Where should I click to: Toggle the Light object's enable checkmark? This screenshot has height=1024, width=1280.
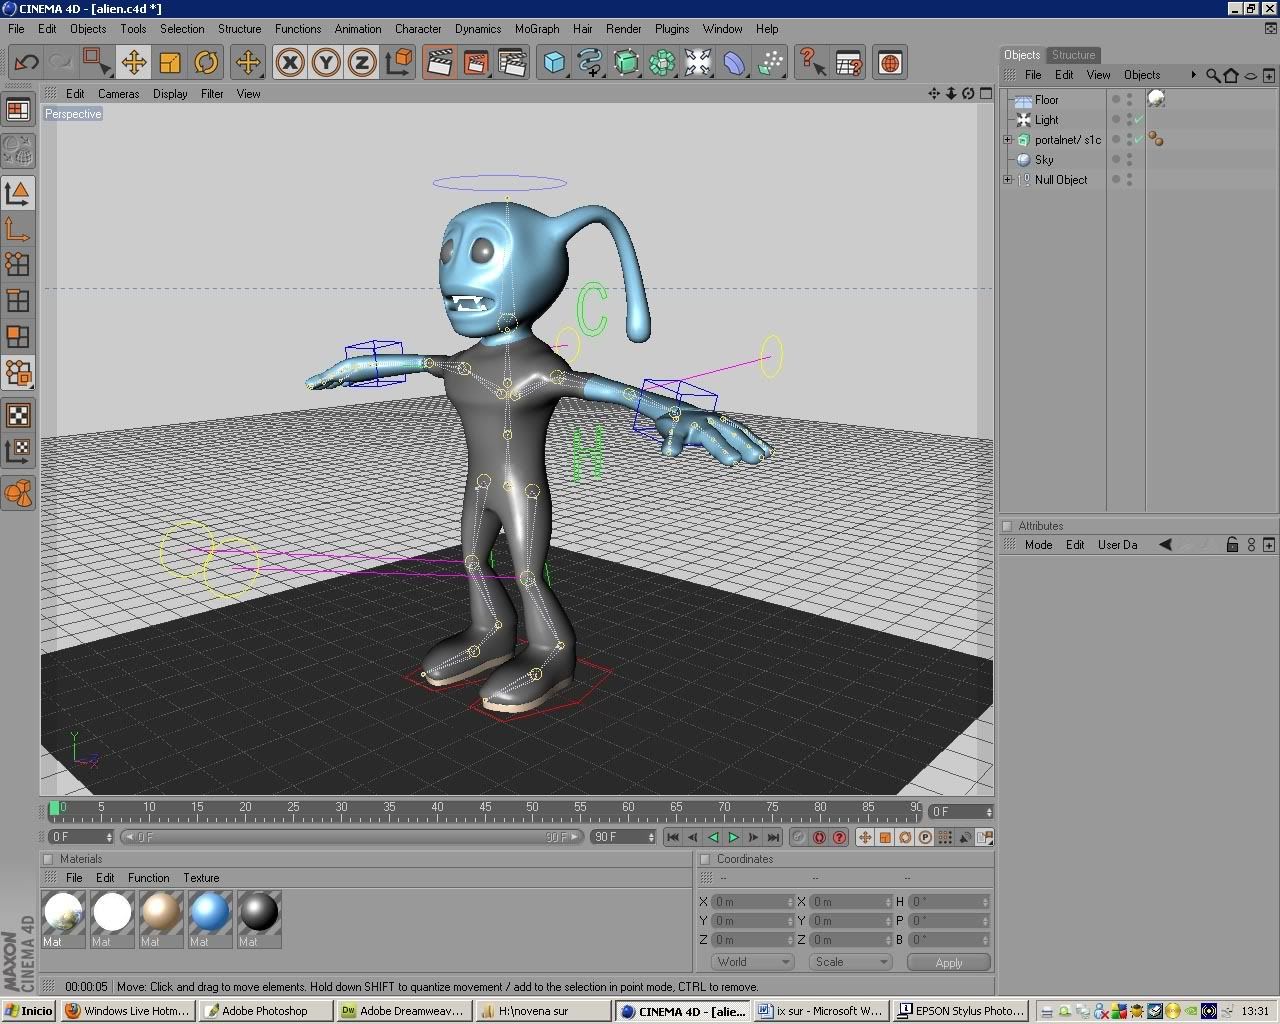tap(1139, 120)
